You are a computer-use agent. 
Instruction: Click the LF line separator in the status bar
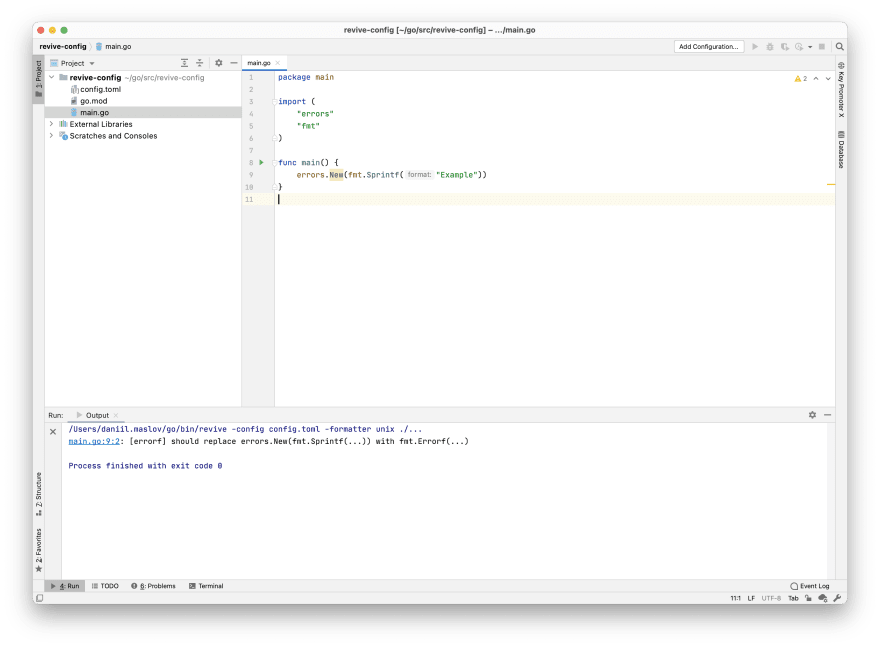pos(751,598)
